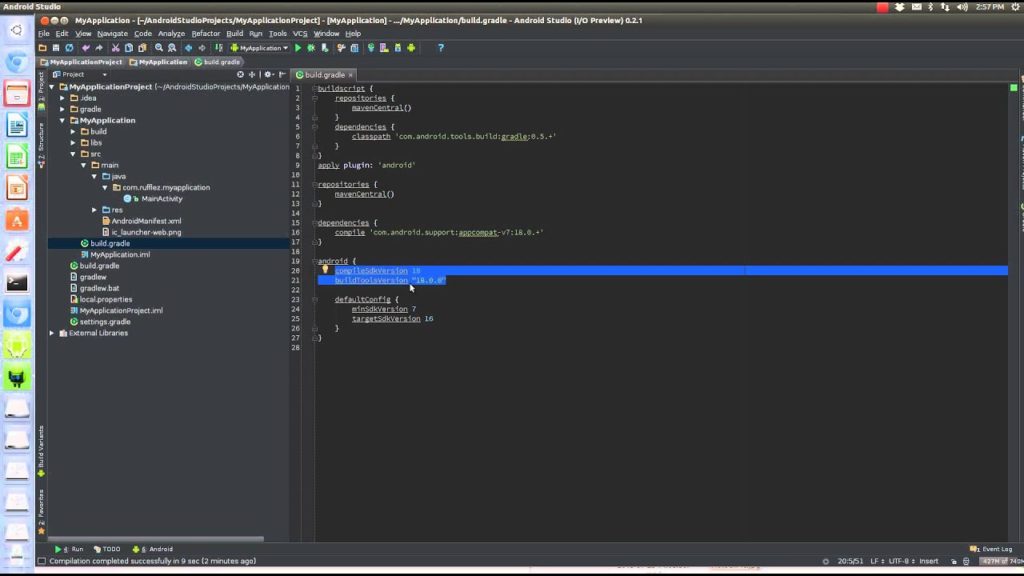The height and width of the screenshot is (576, 1024).
Task: Open the Project panel gear settings dropdown
Action: point(268,74)
